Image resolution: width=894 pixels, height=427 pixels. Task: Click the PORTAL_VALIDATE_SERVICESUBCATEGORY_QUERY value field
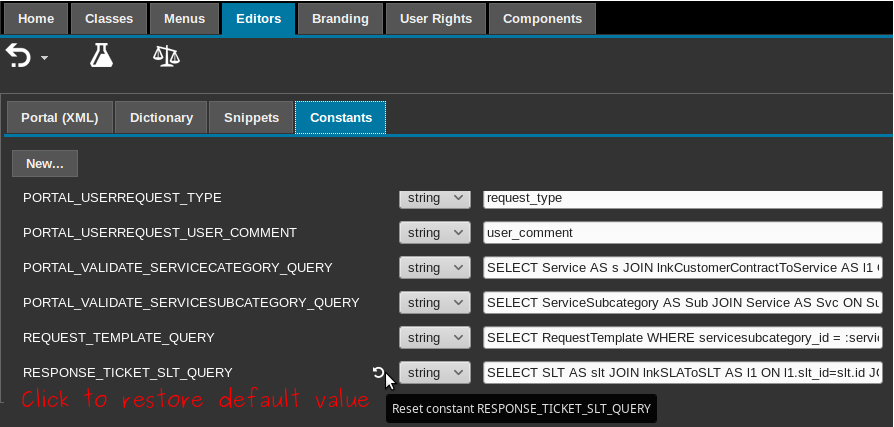click(x=682, y=303)
